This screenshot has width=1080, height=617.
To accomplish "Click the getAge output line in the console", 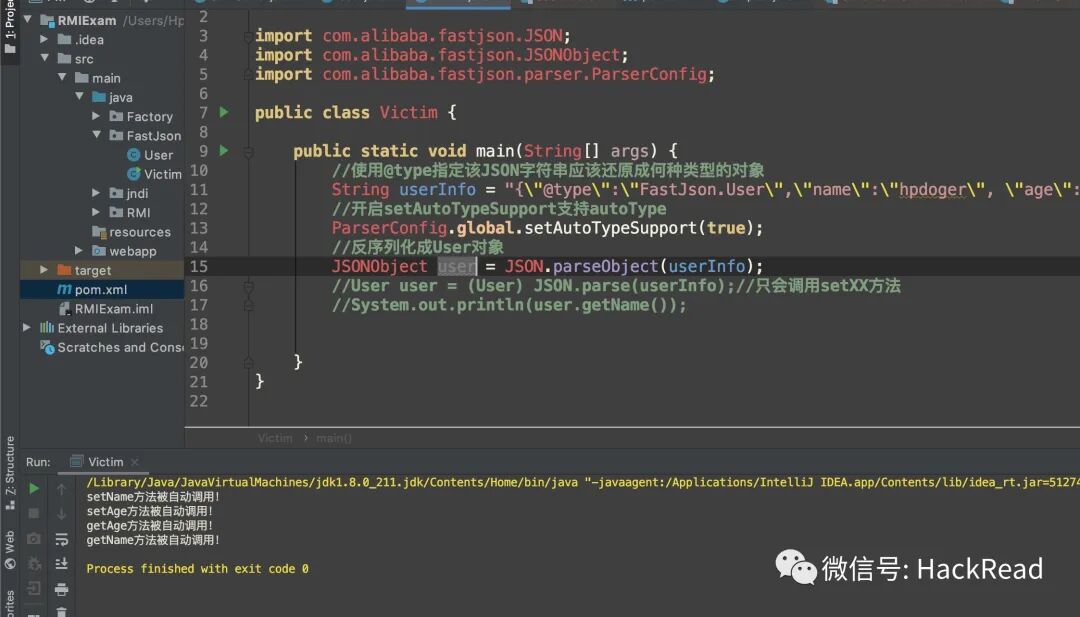I will click(149, 525).
